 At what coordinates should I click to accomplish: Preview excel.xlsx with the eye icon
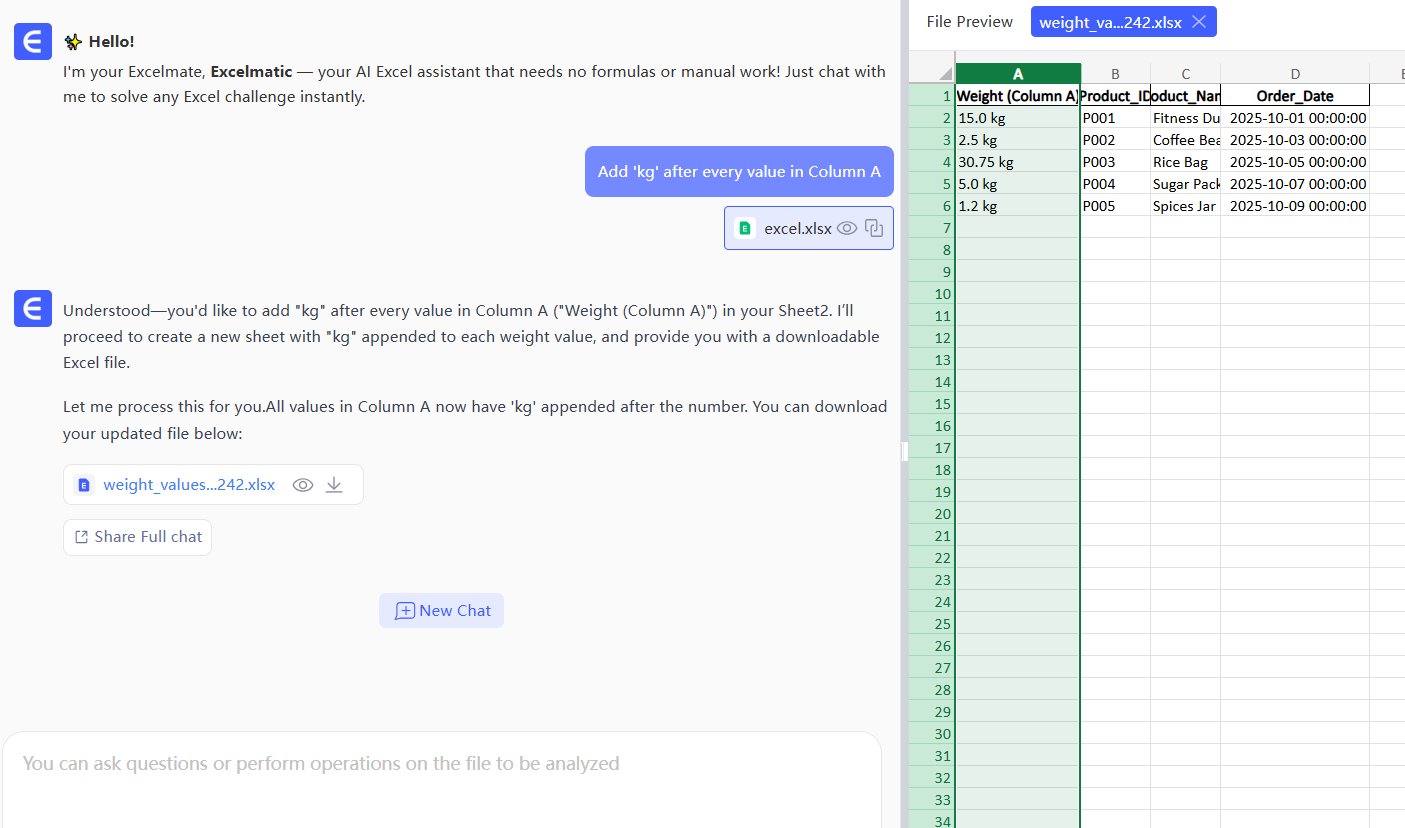847,228
